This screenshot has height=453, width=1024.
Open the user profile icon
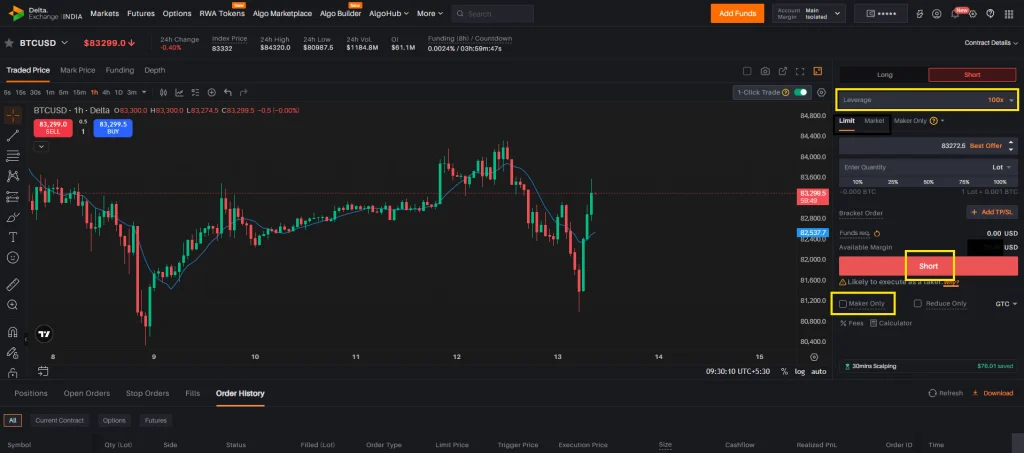coord(937,14)
